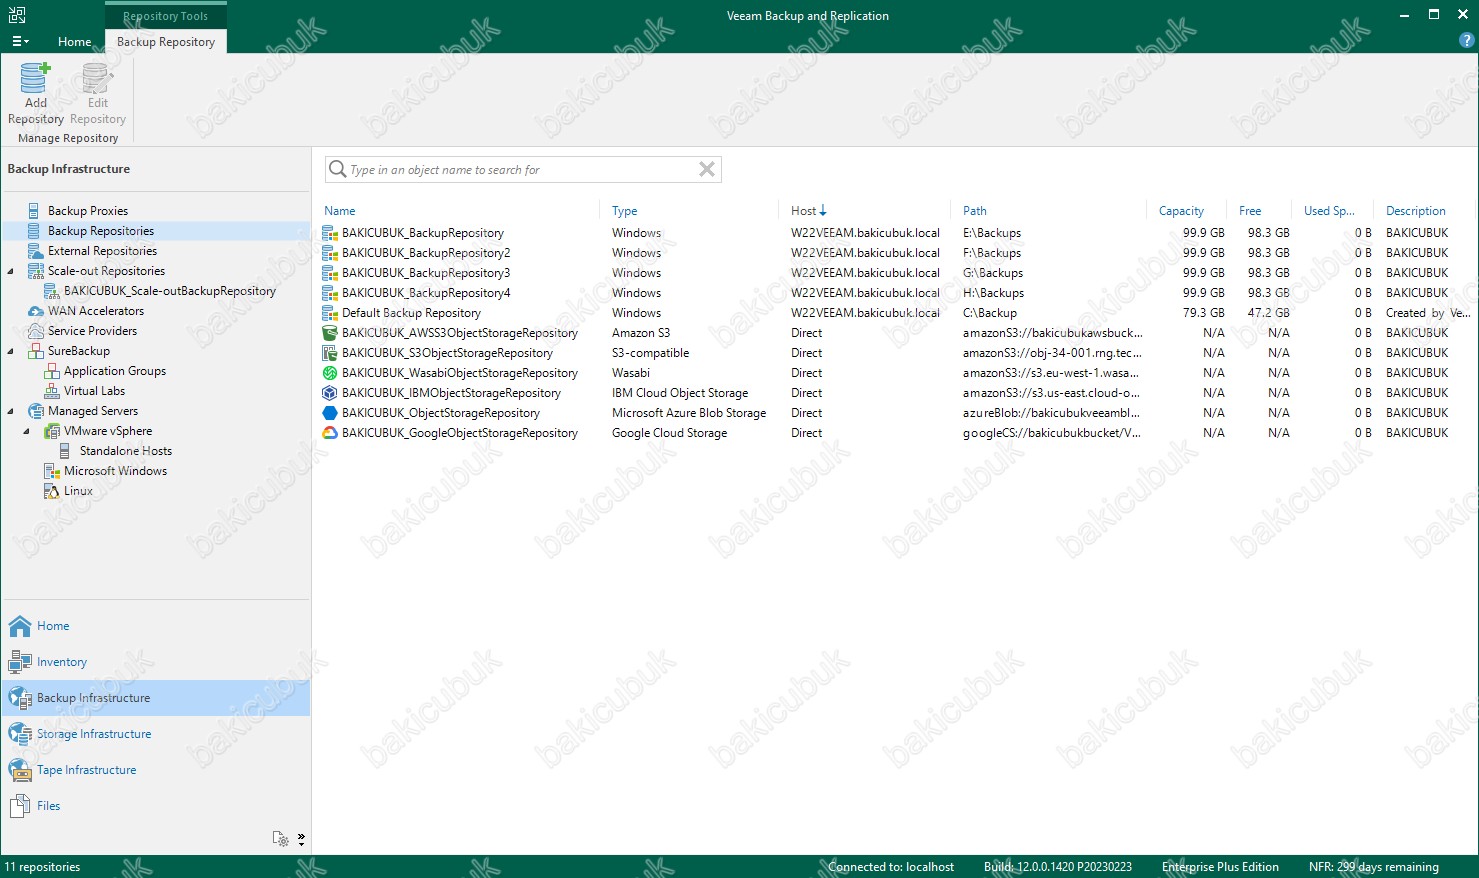Toggle sort on Host column header
Viewport: 1479px width, 878px height.
pyautogui.click(x=808, y=211)
